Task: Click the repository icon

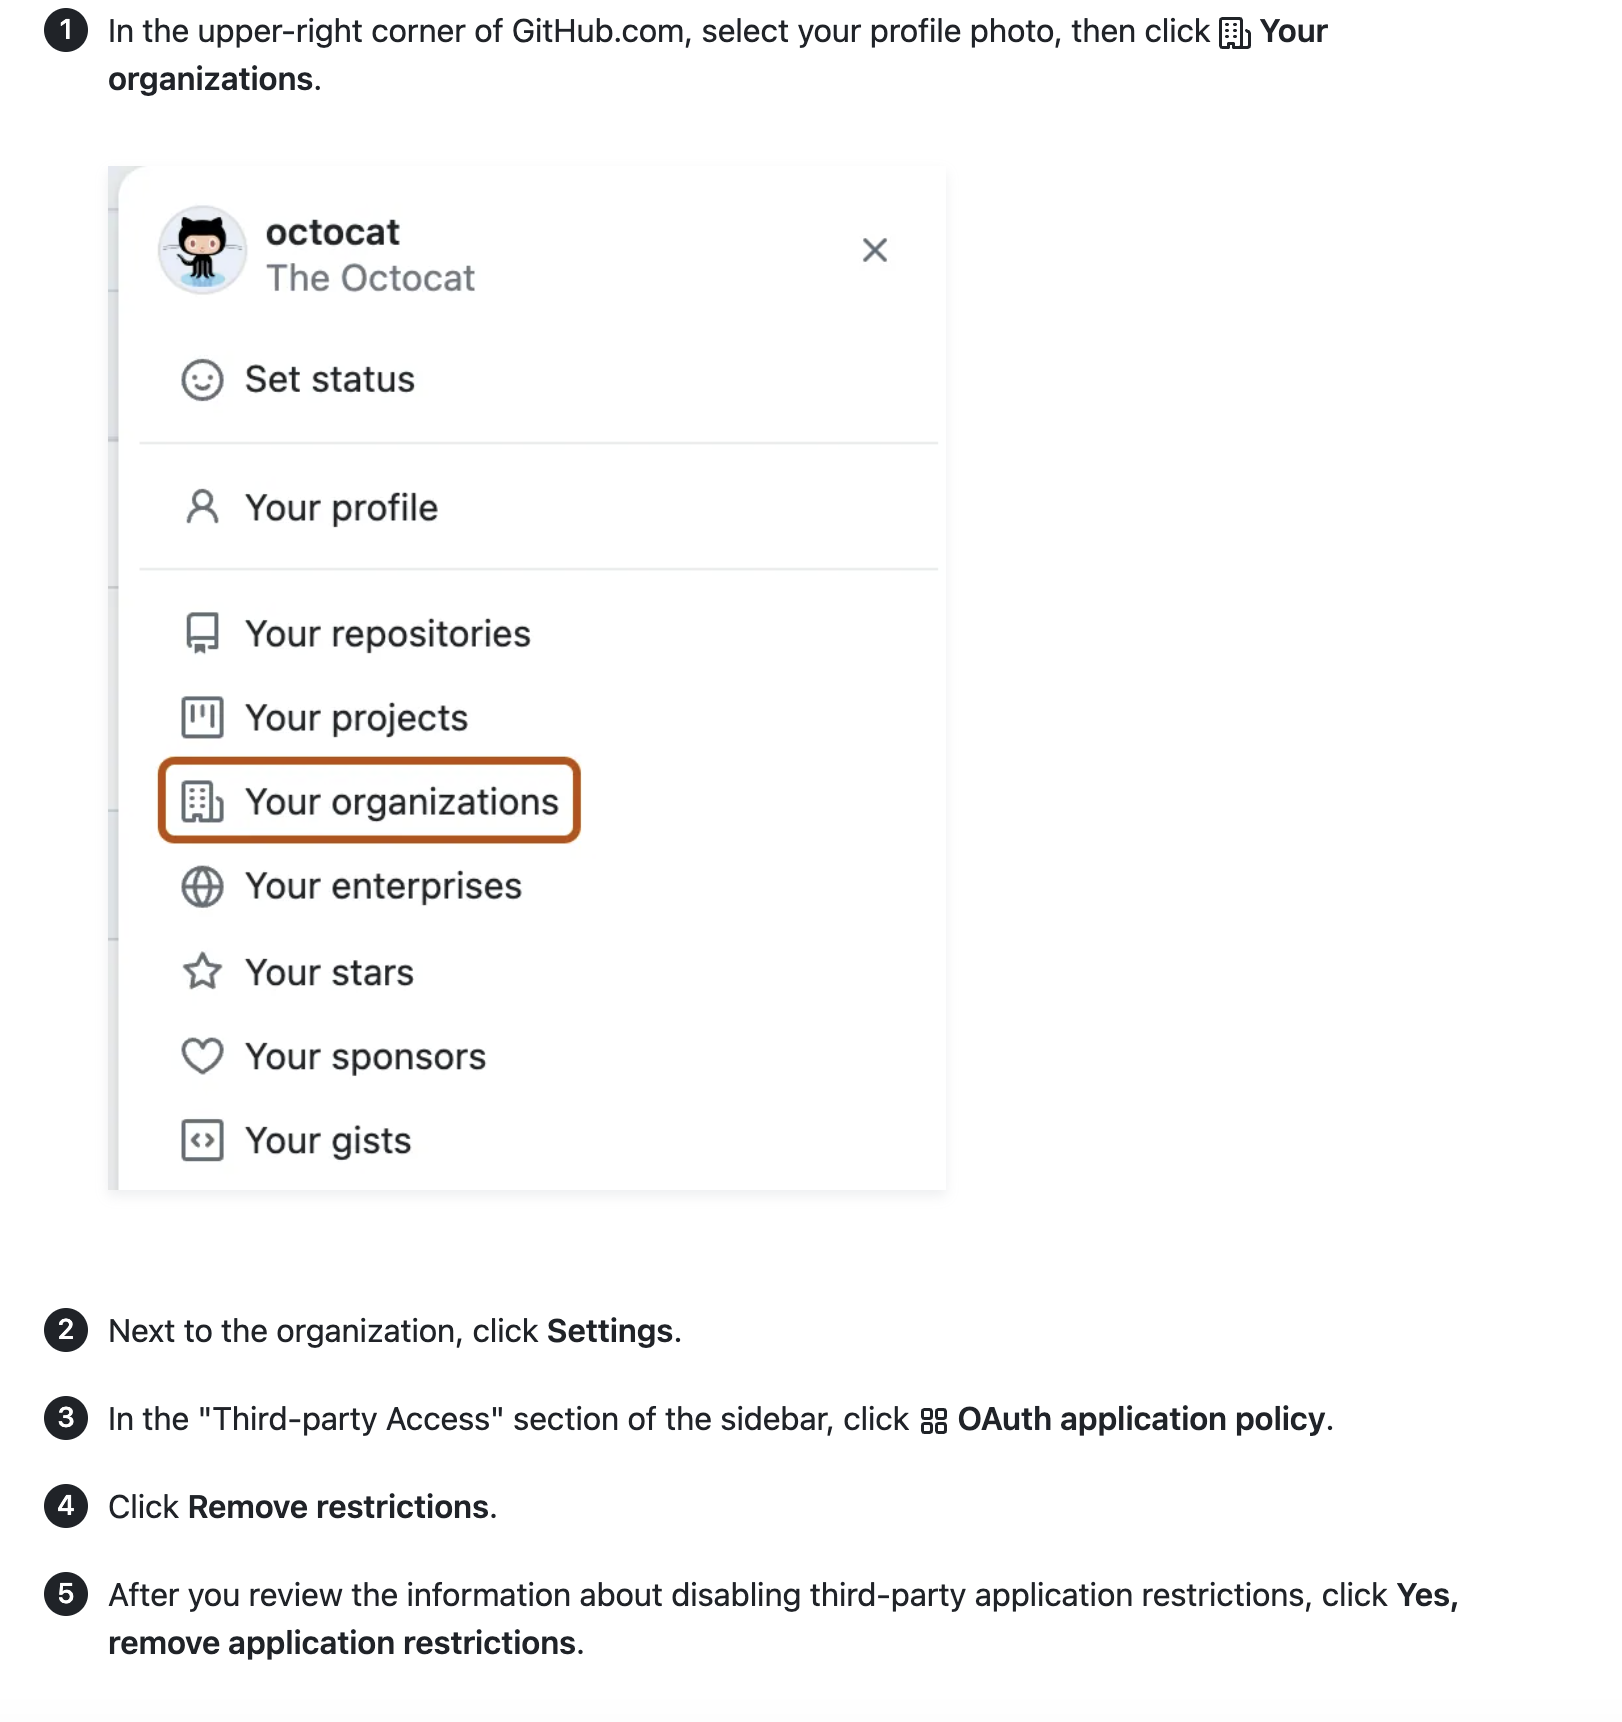Action: 202,633
